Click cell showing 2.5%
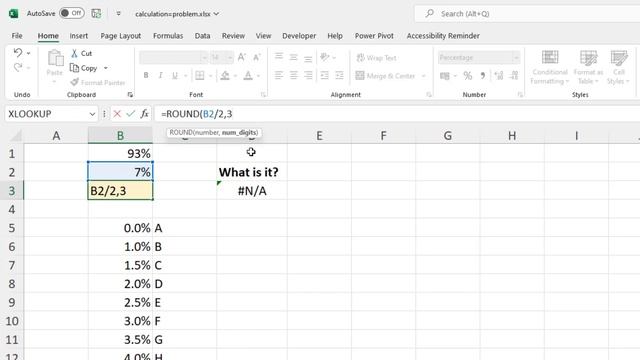 pyautogui.click(x=120, y=302)
